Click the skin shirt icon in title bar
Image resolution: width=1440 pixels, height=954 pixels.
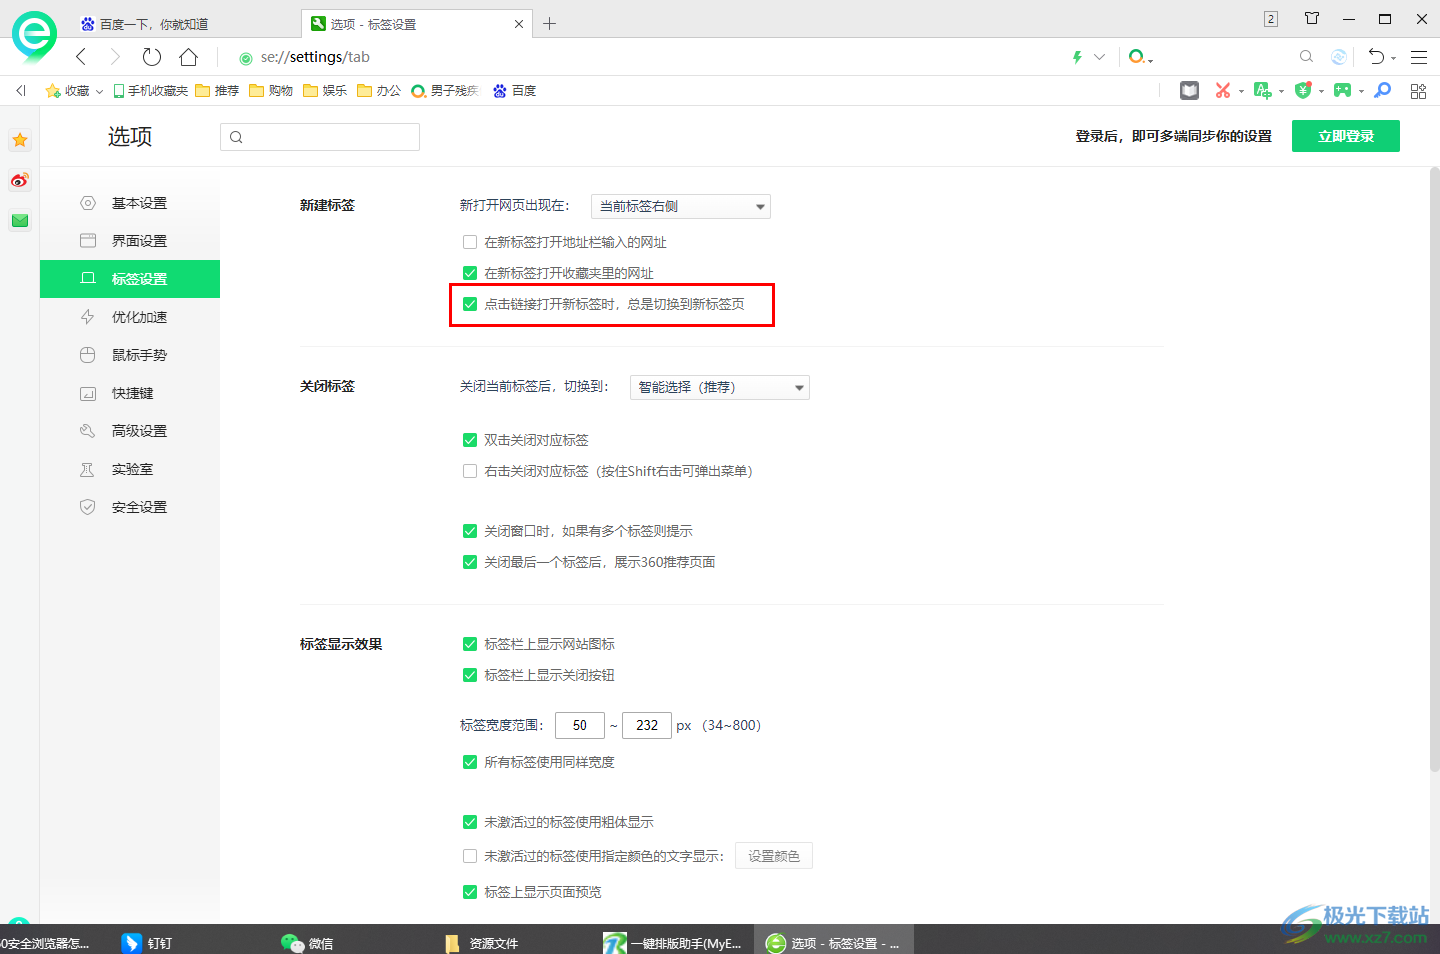pyautogui.click(x=1312, y=18)
